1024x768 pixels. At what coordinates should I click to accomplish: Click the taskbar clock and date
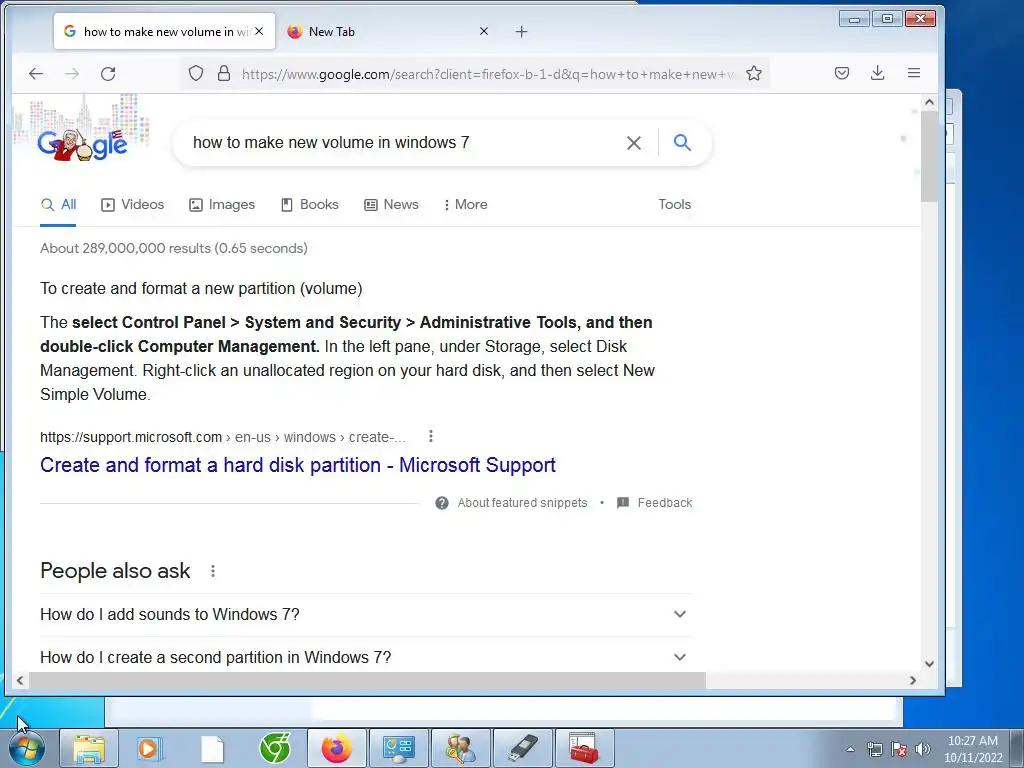973,749
